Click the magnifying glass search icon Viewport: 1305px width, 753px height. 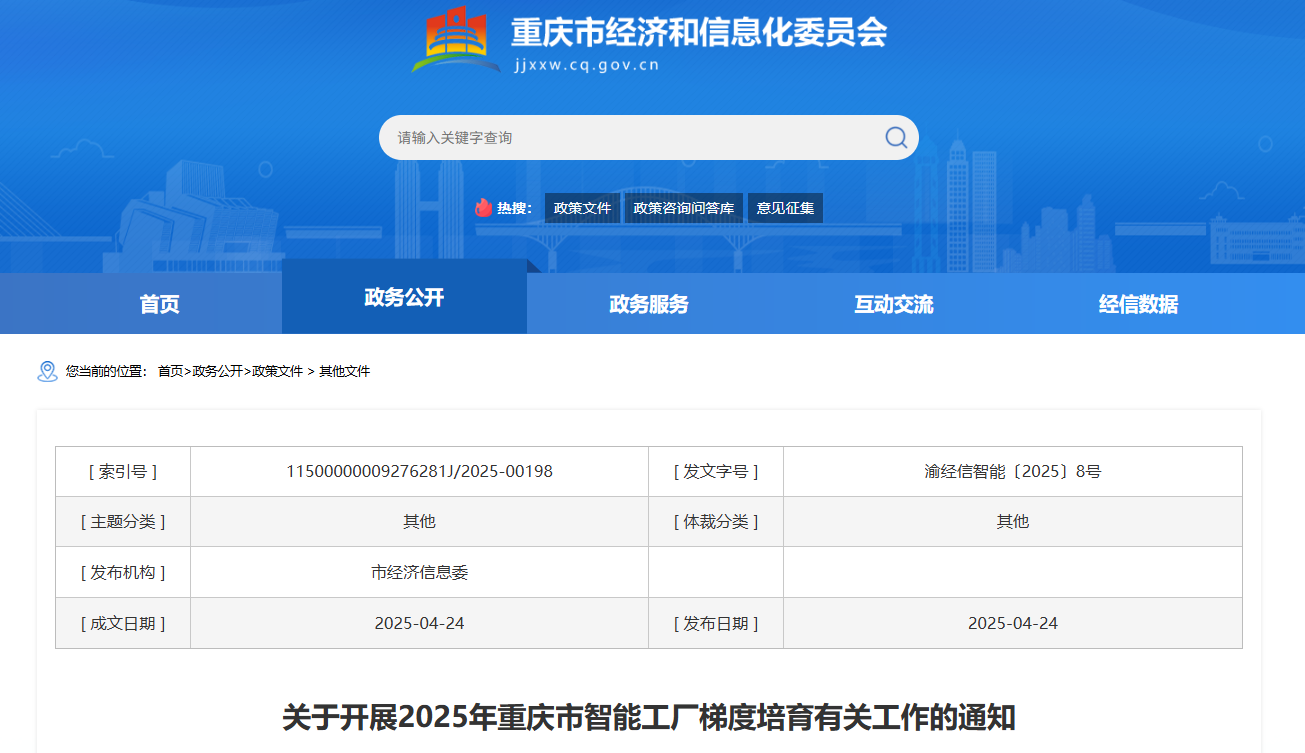click(896, 138)
